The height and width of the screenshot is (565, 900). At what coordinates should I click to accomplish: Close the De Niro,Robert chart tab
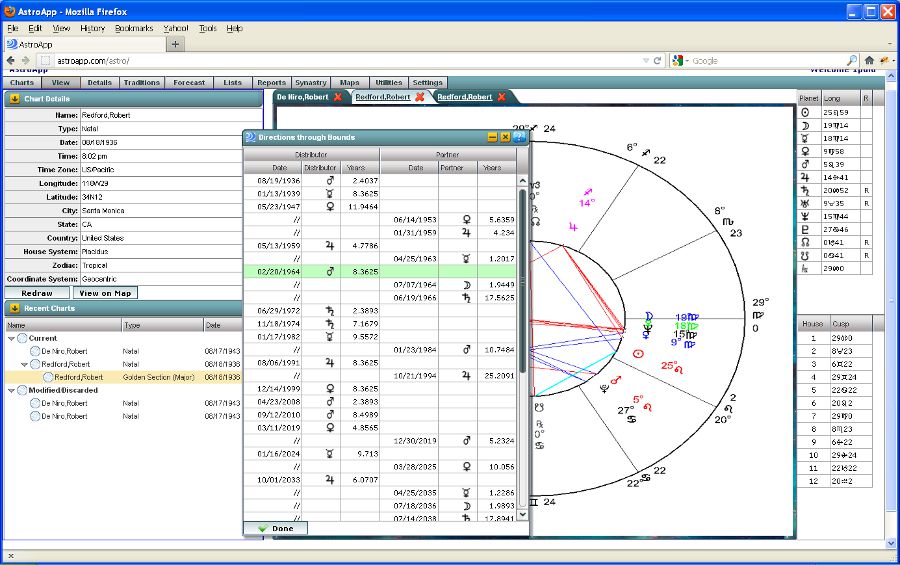[337, 97]
